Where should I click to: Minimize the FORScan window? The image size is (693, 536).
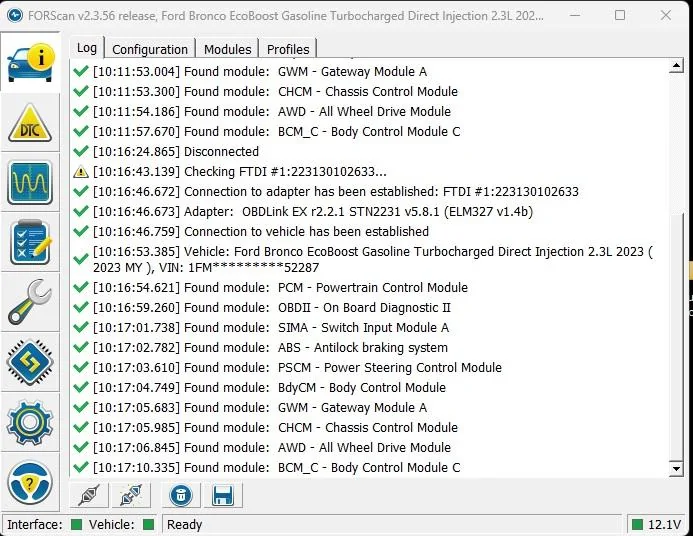pos(575,15)
